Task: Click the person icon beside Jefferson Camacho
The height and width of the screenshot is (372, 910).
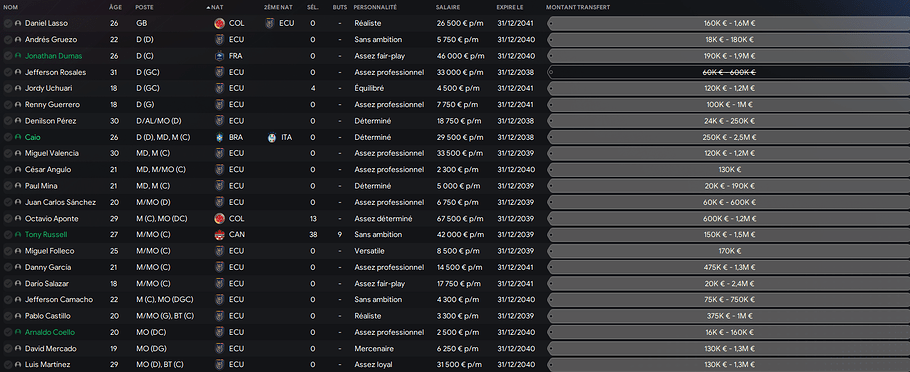Action: point(18,300)
